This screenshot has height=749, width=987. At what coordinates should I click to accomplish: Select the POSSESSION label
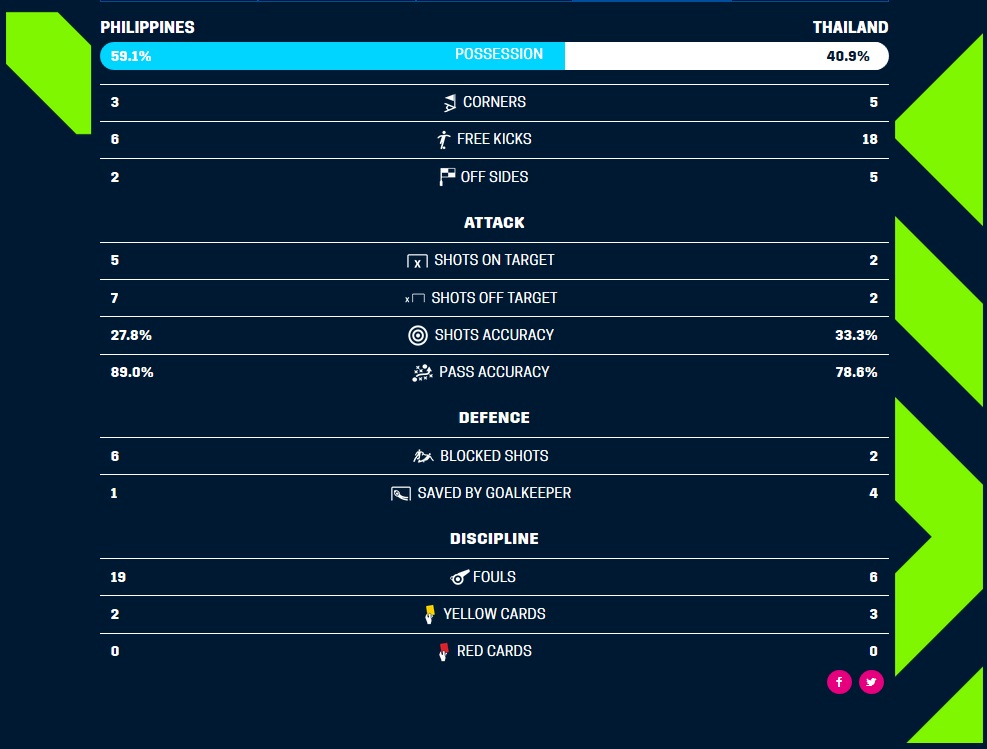click(499, 54)
